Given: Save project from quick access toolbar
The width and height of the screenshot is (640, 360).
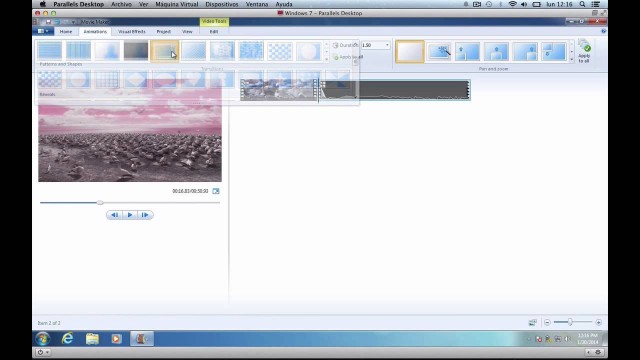Looking at the screenshot, I should (x=48, y=22).
